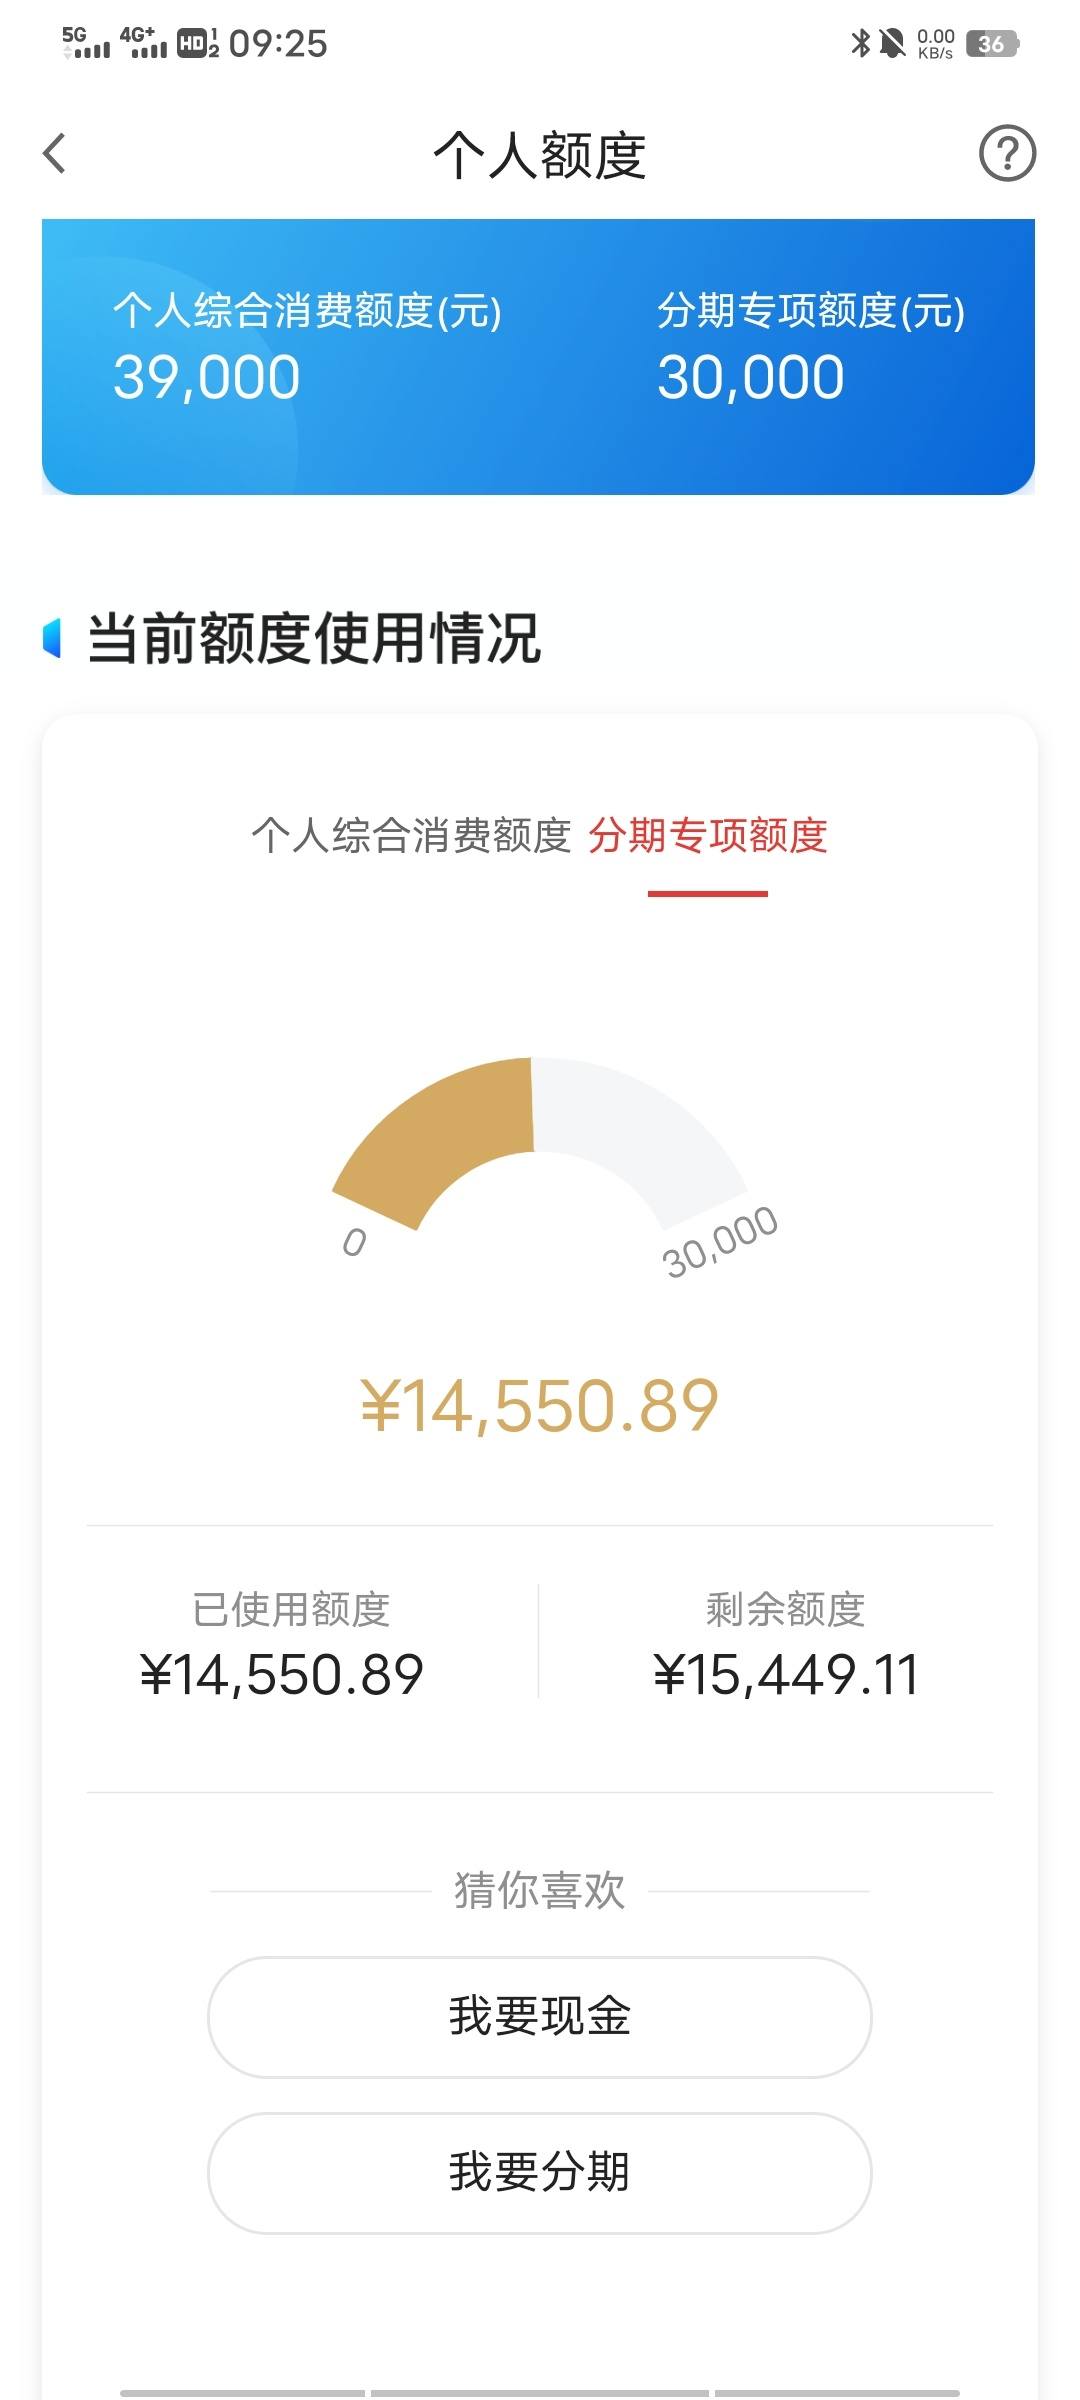Tap the 已使用额度 amount
Screen dimensions: 1080x2400
[282, 1674]
